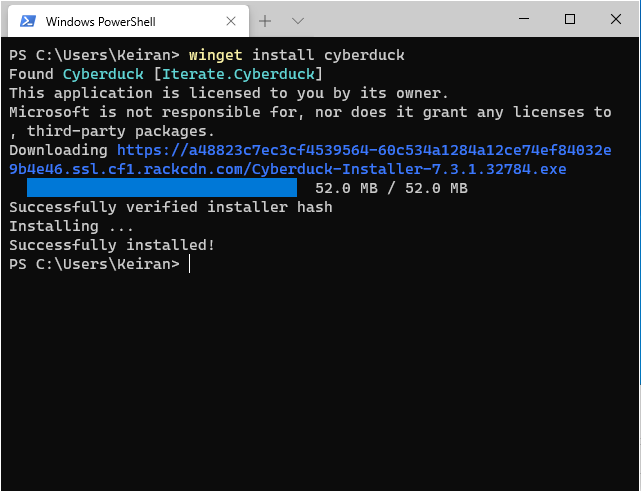Click the yellow winget command word
Image resolution: width=641 pixels, height=491 pixels.
215,55
